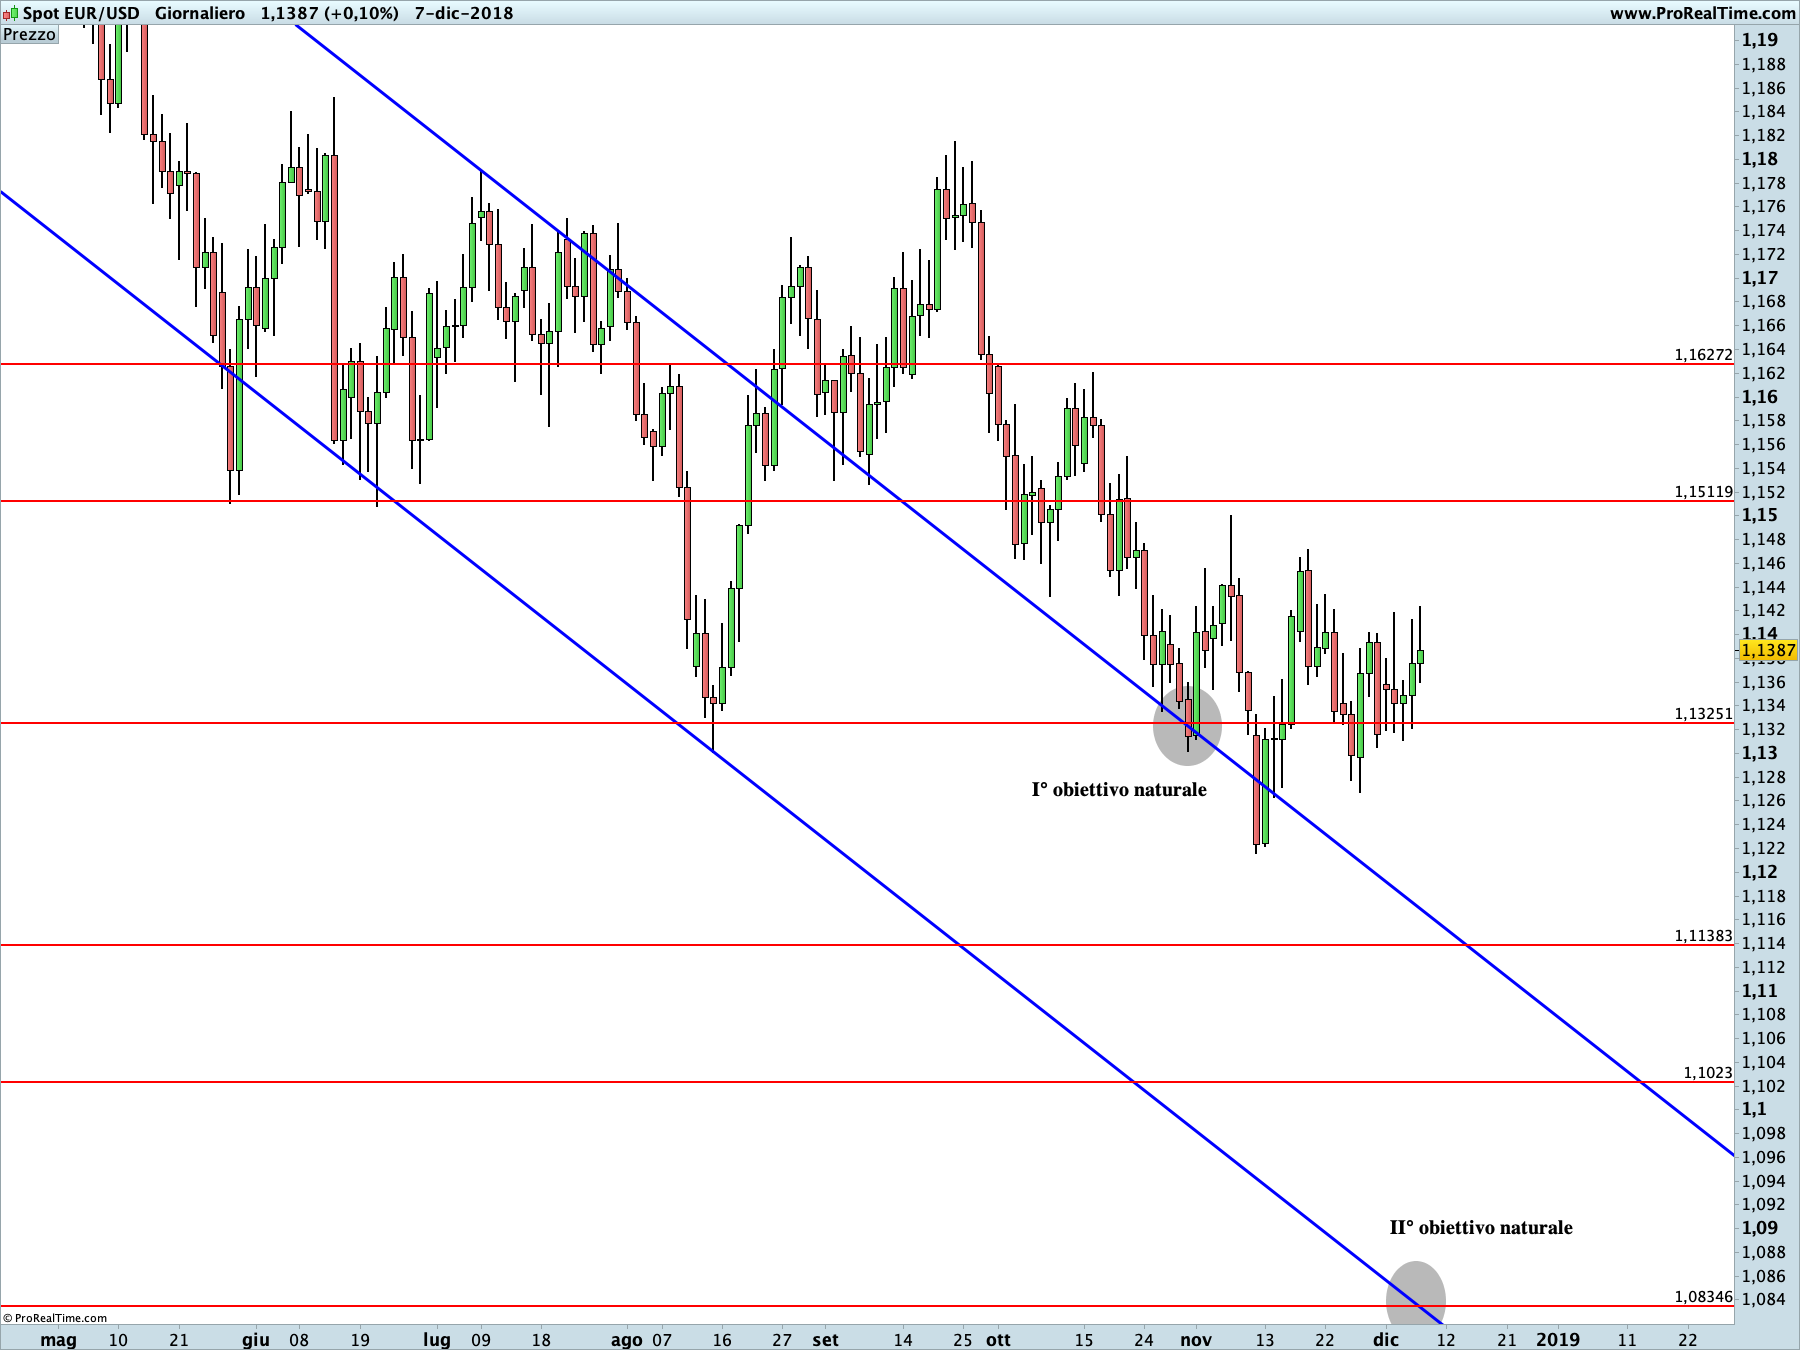Click the grey ellipse at first target
The image size is (1800, 1350).
click(x=1187, y=726)
